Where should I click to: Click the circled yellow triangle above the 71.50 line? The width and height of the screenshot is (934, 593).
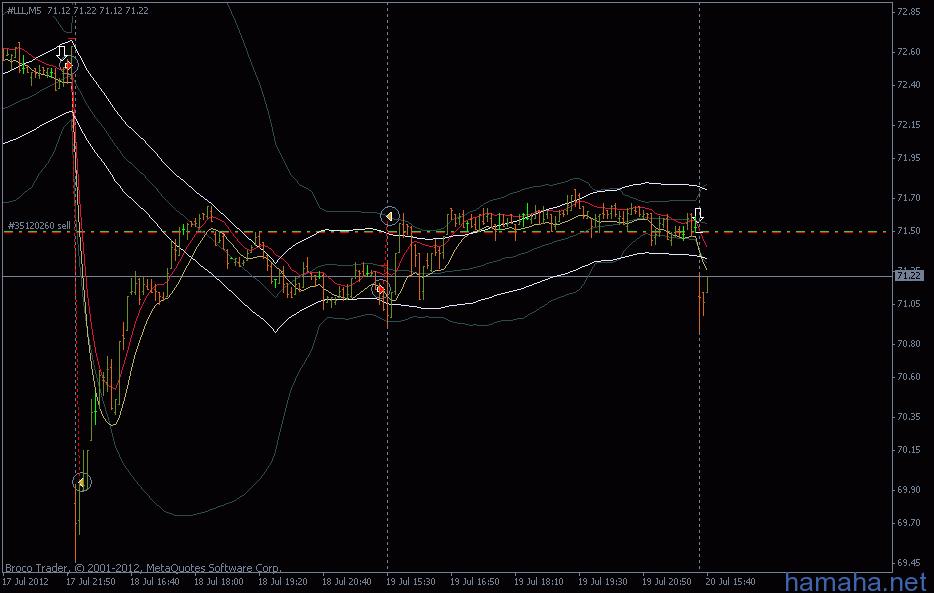pos(390,216)
